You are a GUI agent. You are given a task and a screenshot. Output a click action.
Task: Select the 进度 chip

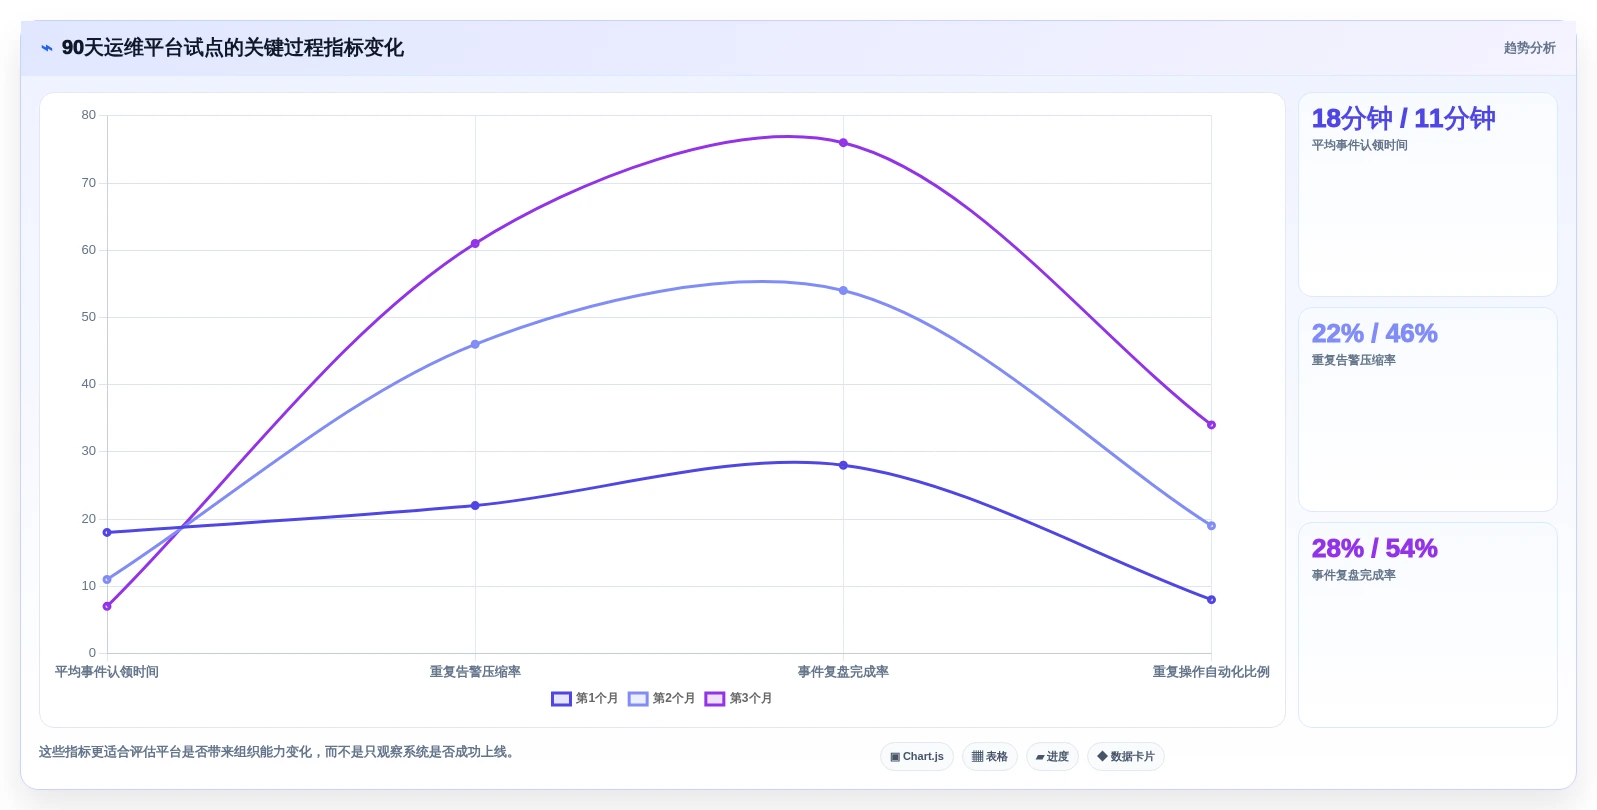[x=1052, y=757]
